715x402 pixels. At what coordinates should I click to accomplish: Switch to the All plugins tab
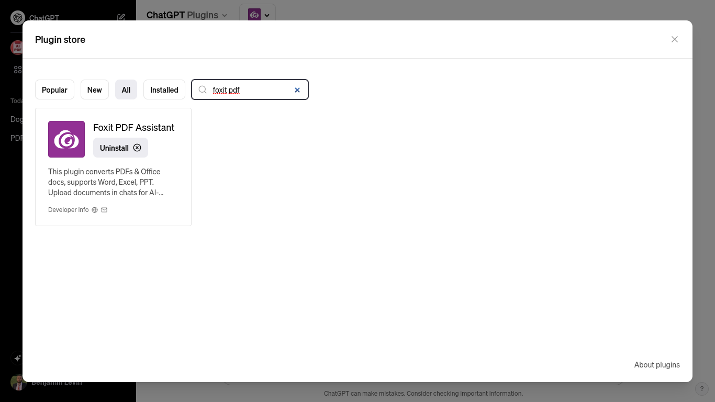pyautogui.click(x=126, y=90)
